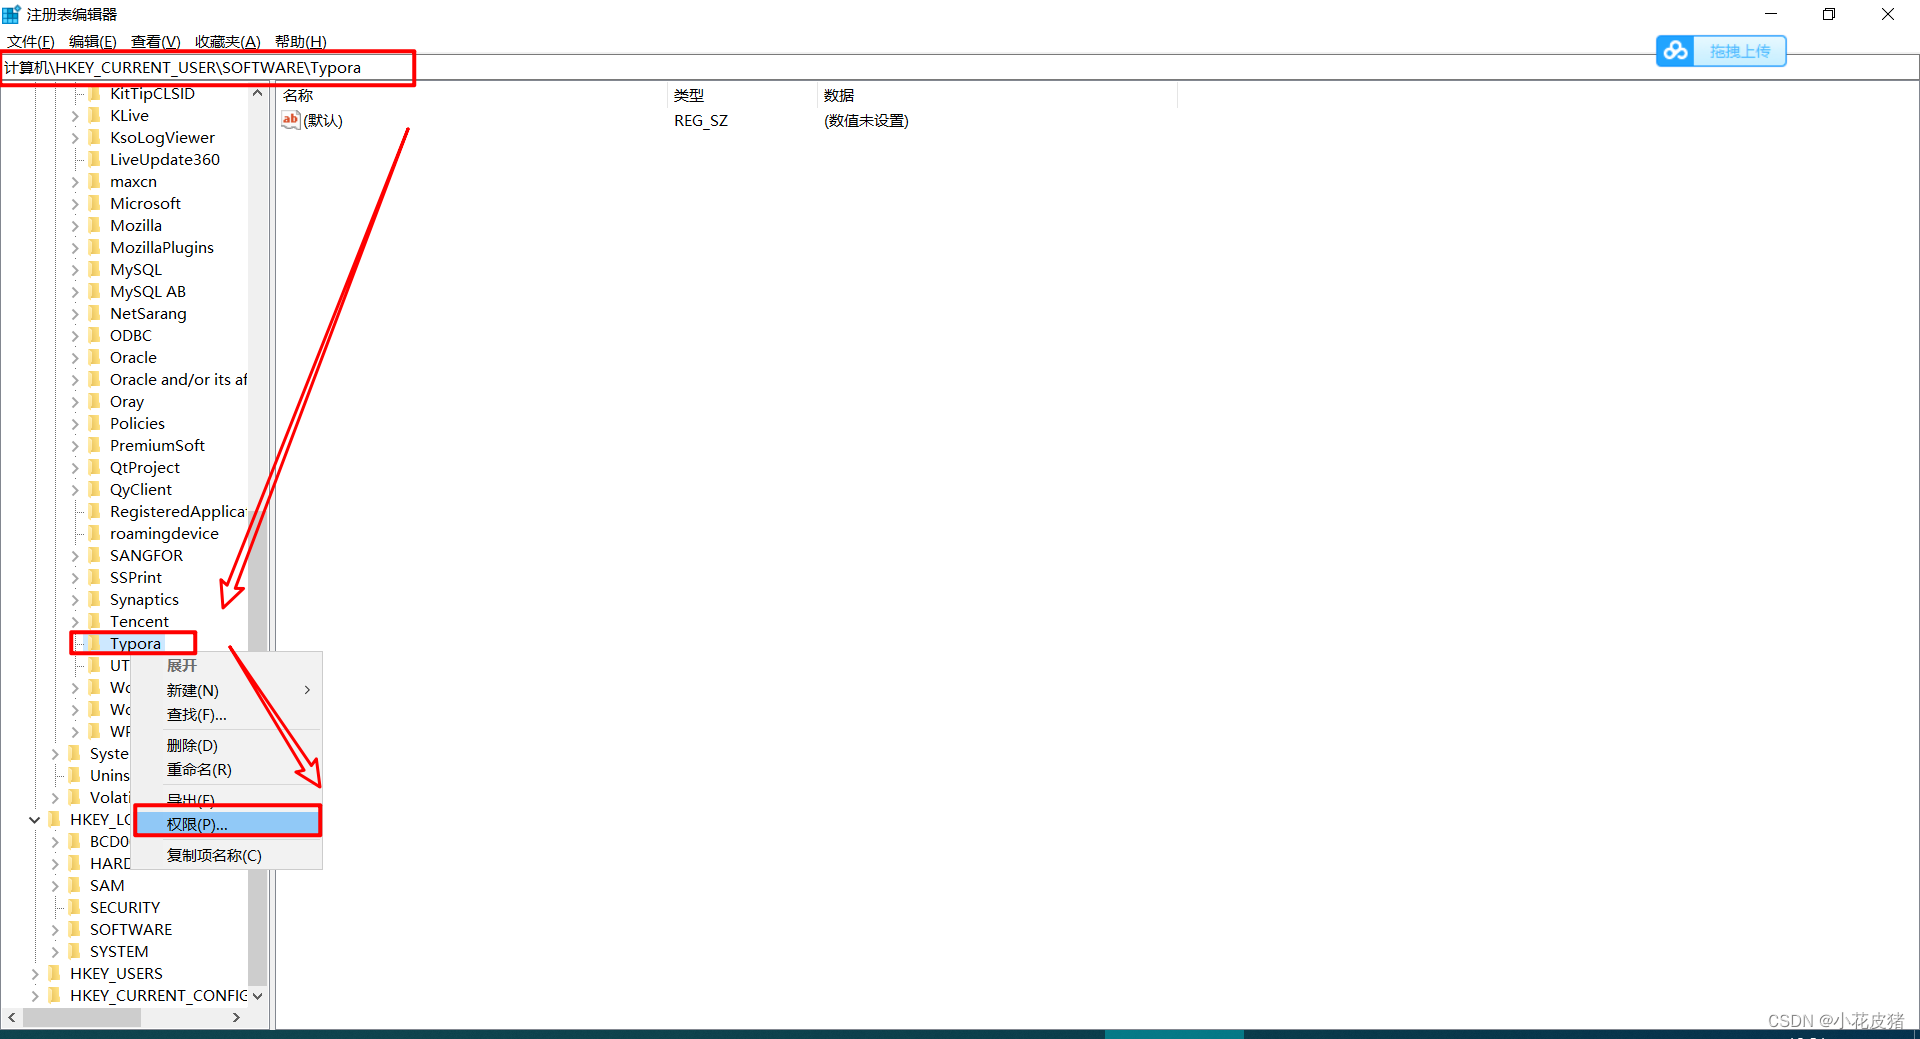Click the folder icon beside SANGFOR
This screenshot has width=1920, height=1039.
95,555
